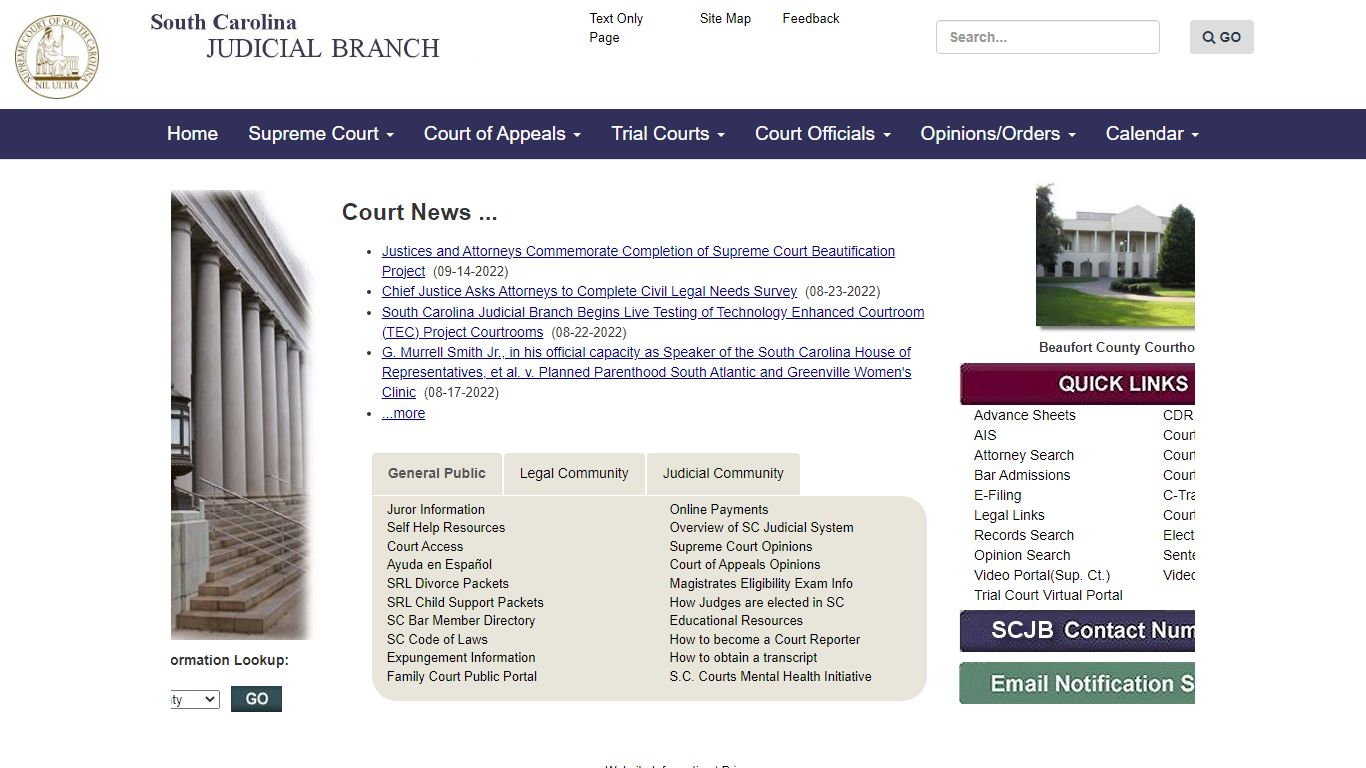The height and width of the screenshot is (768, 1366).
Task: Expand the Supreme Court dropdown menu
Action: click(321, 134)
